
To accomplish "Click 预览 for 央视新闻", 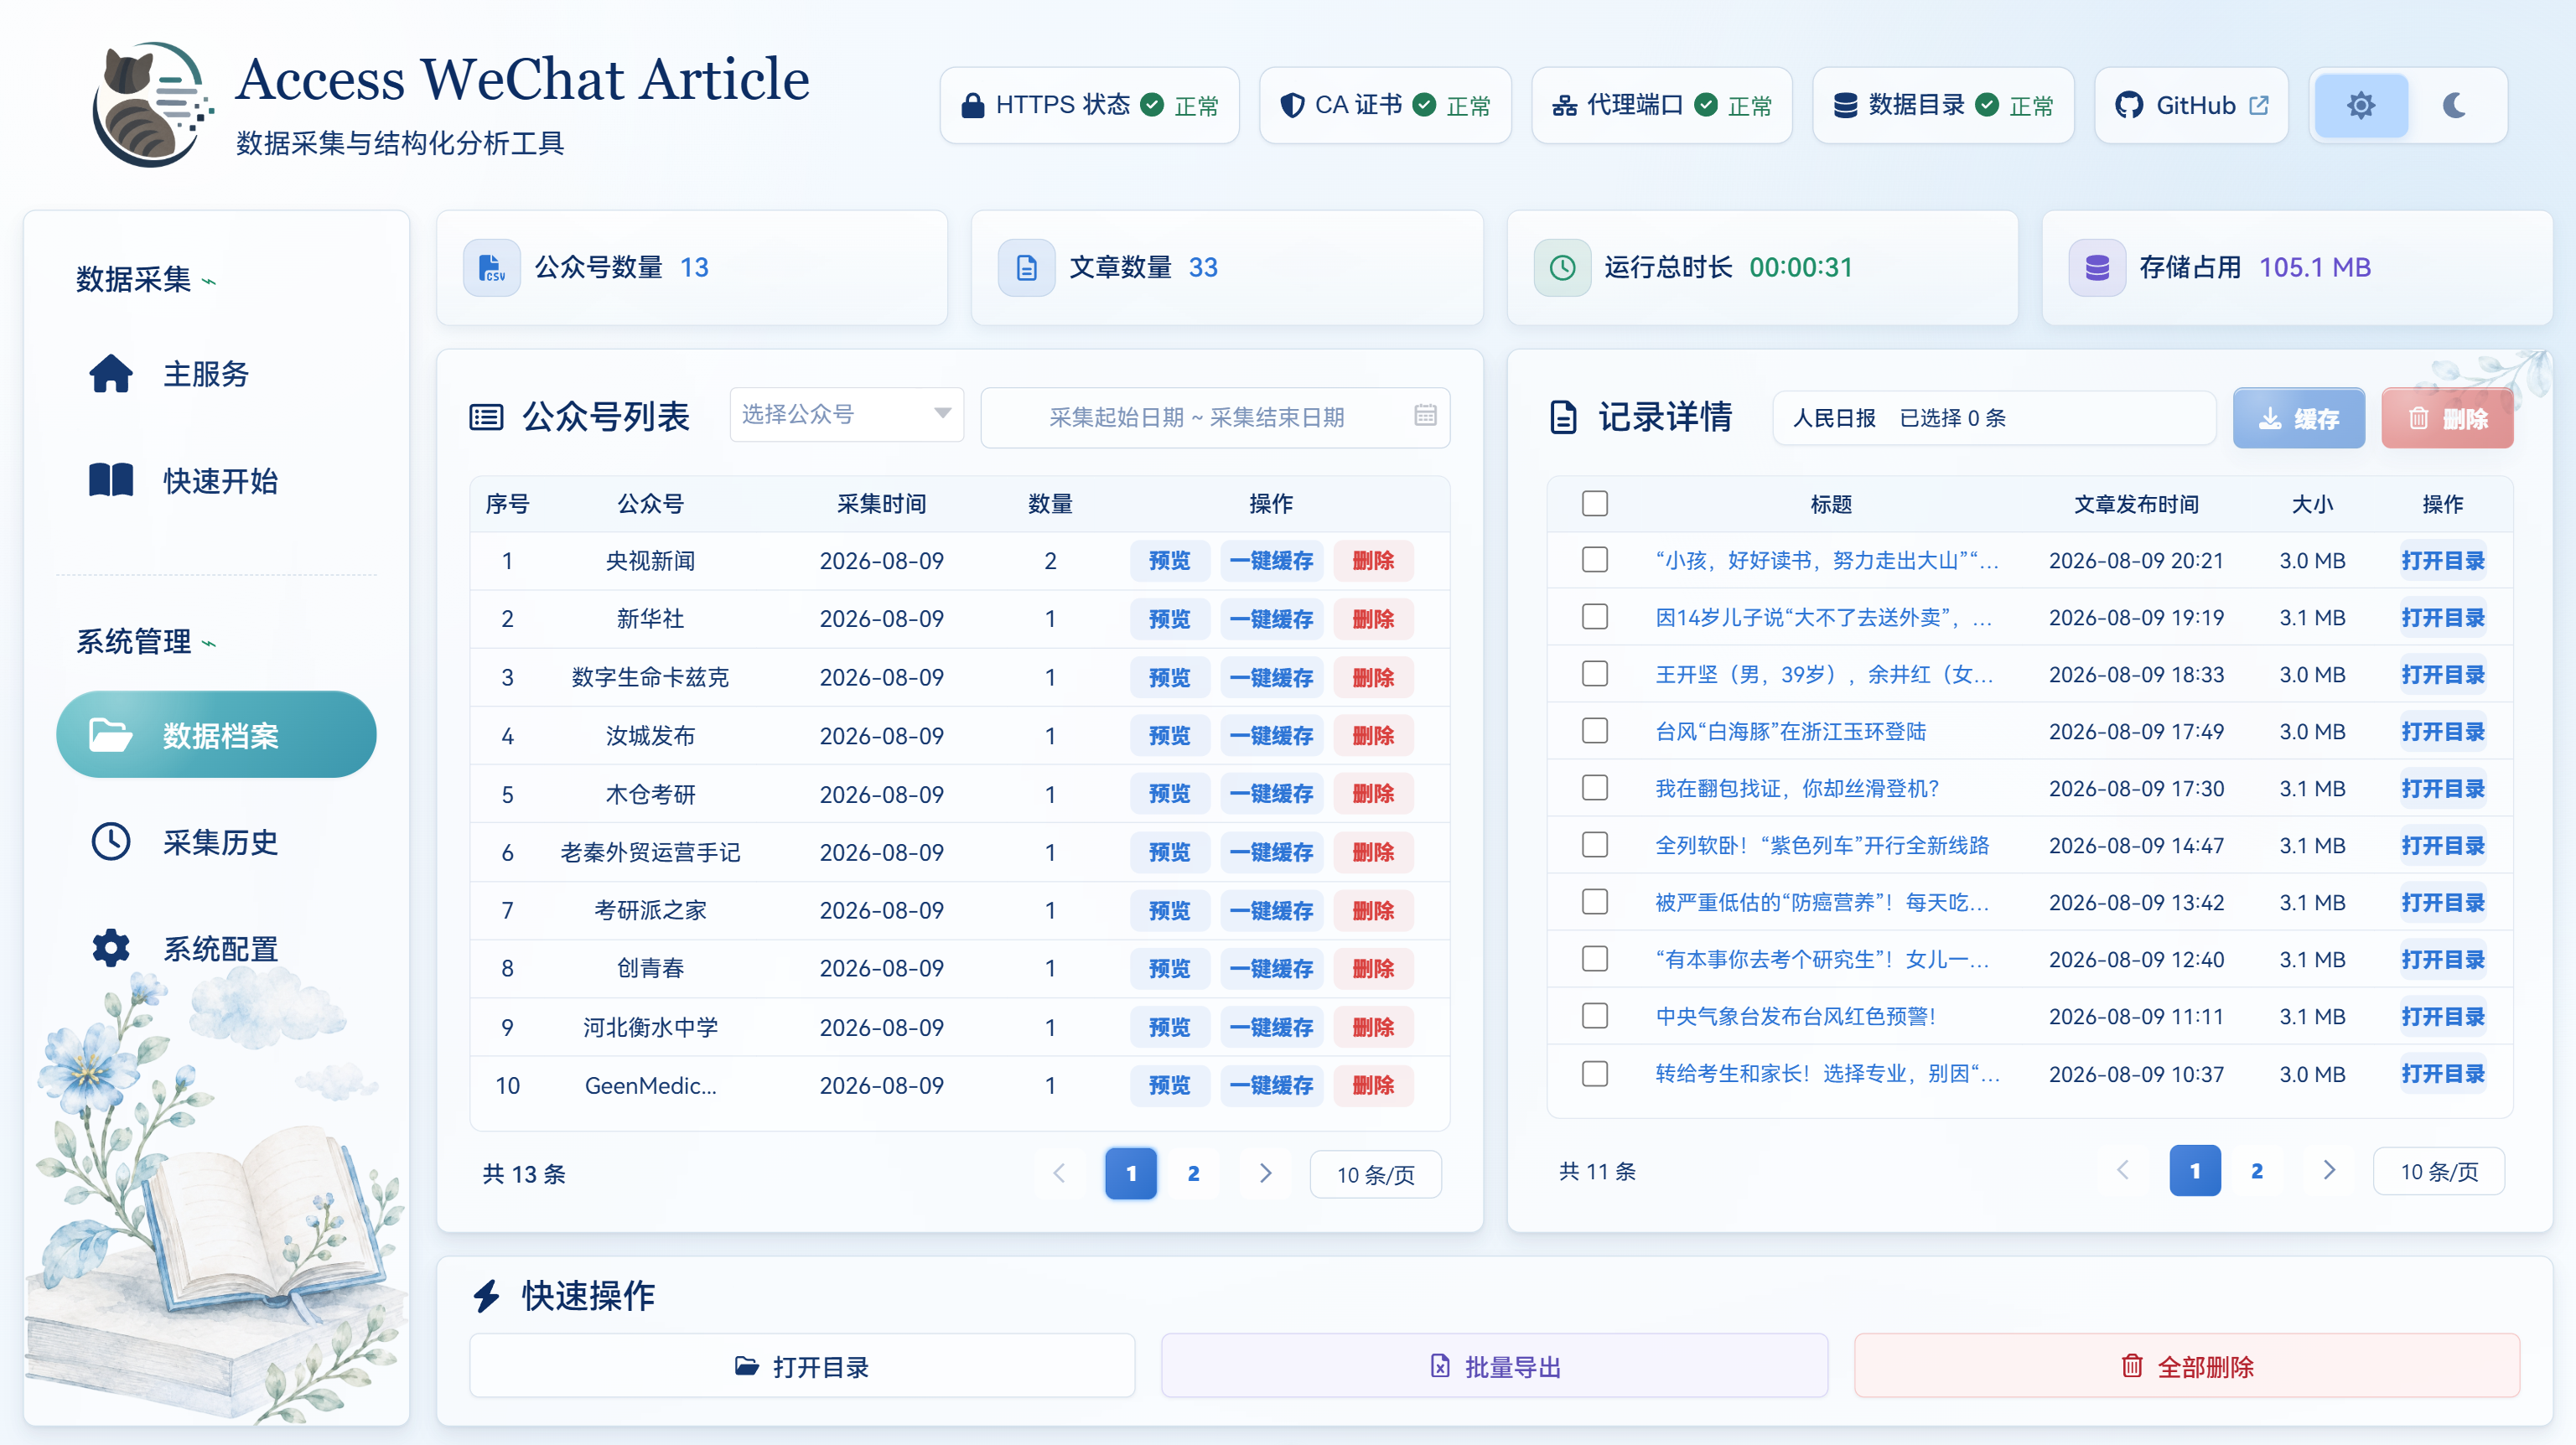I will pos(1169,560).
